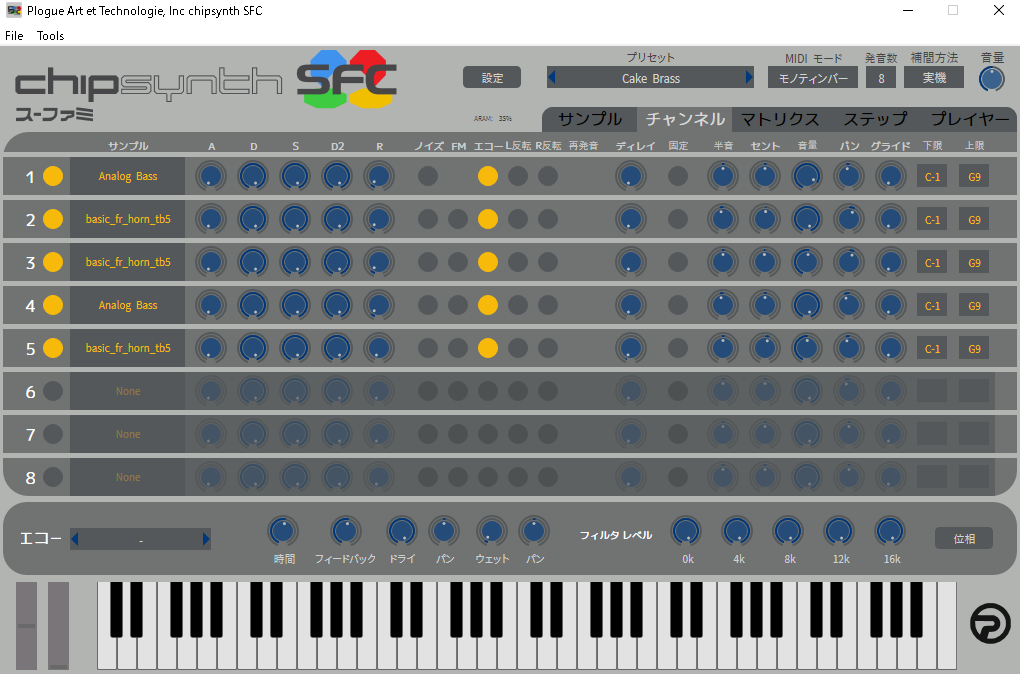
Task: Enable FM on channel 4
Action: (458, 305)
